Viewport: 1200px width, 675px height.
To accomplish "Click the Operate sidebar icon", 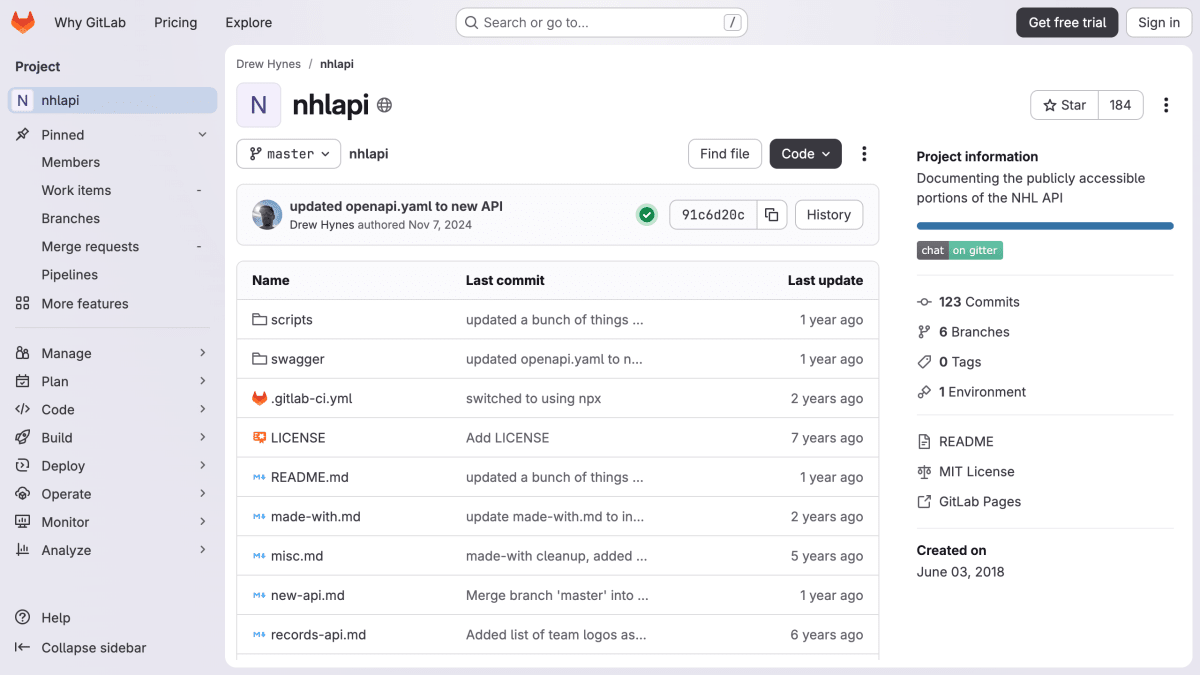I will coord(22,494).
